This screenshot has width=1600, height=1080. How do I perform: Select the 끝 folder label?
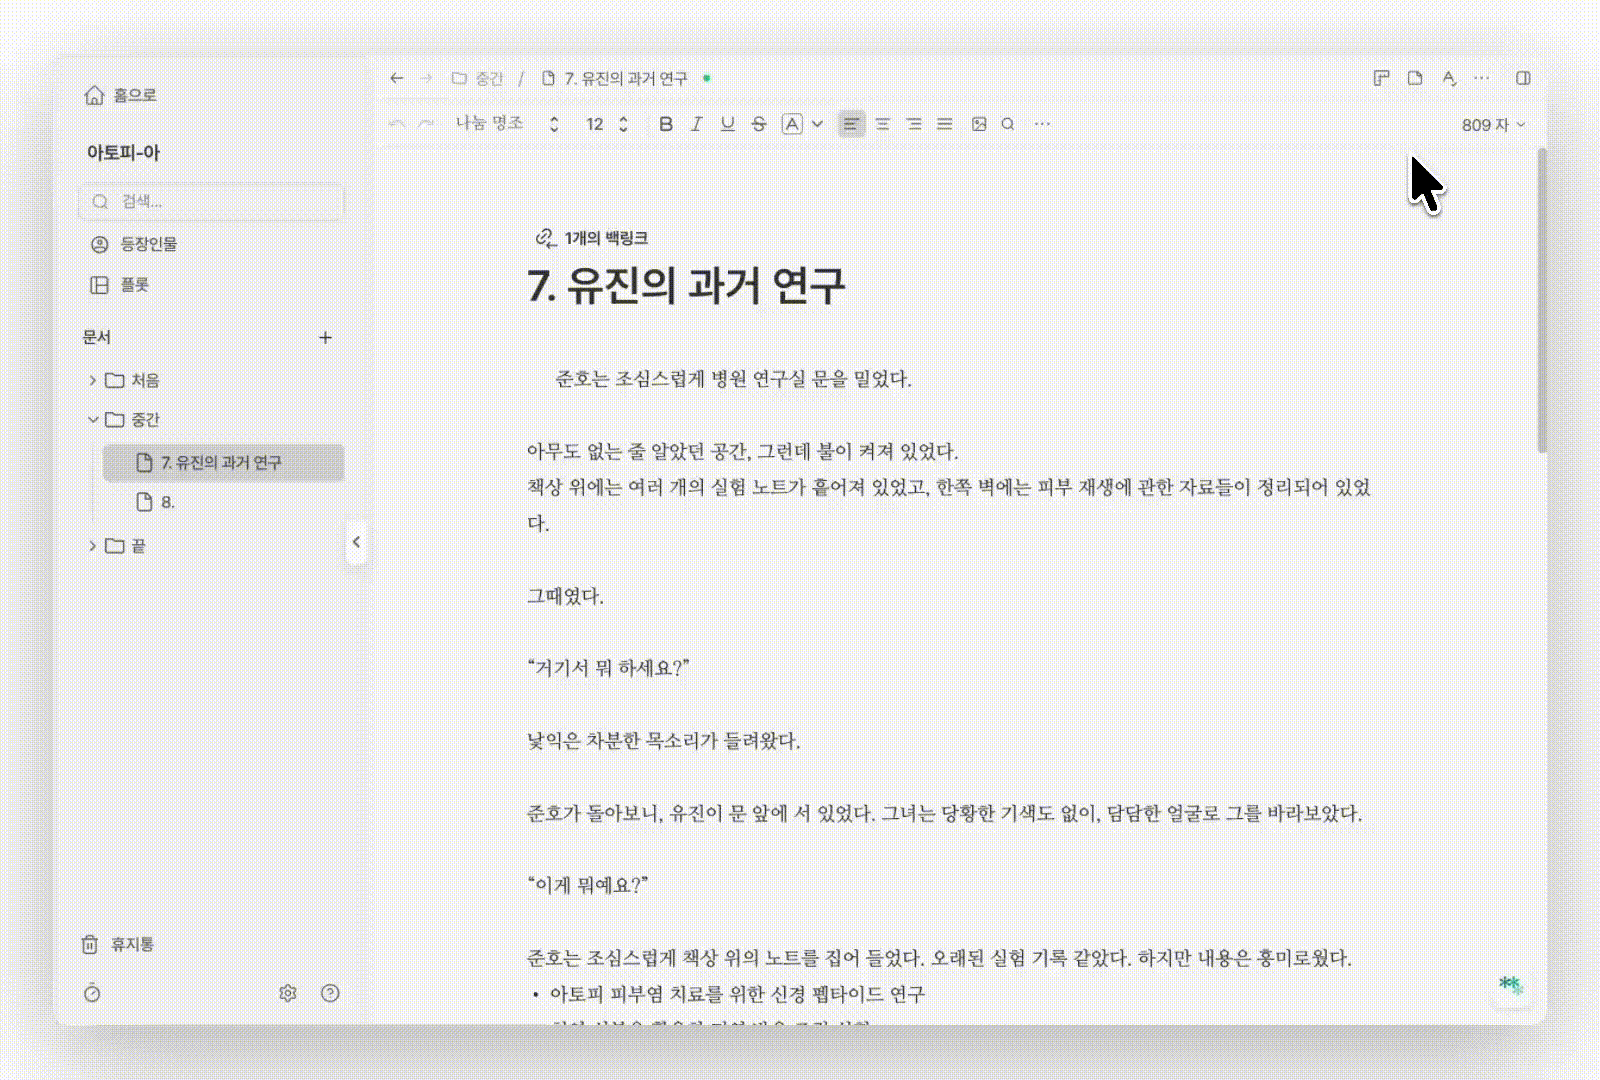coord(138,546)
